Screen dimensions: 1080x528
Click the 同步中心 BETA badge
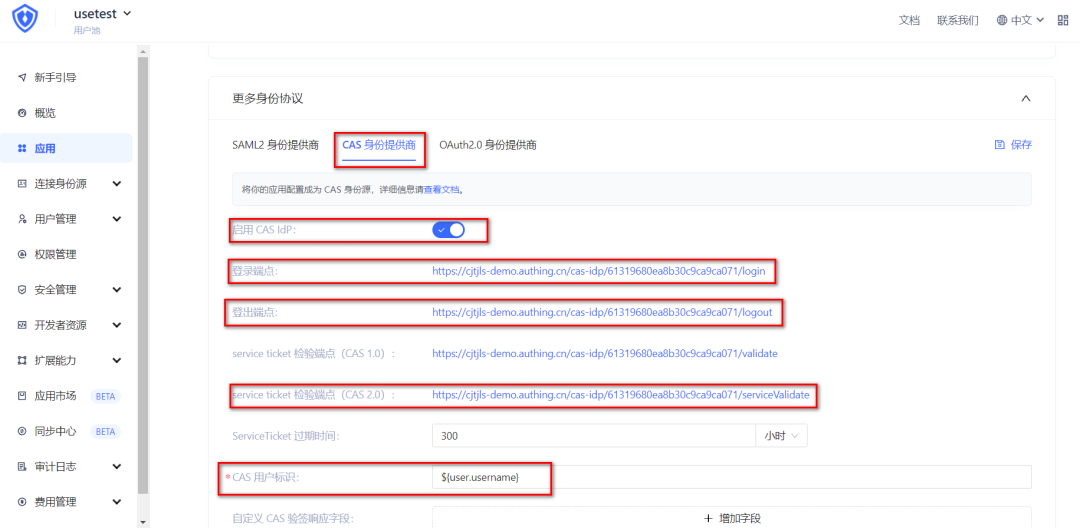(105, 432)
